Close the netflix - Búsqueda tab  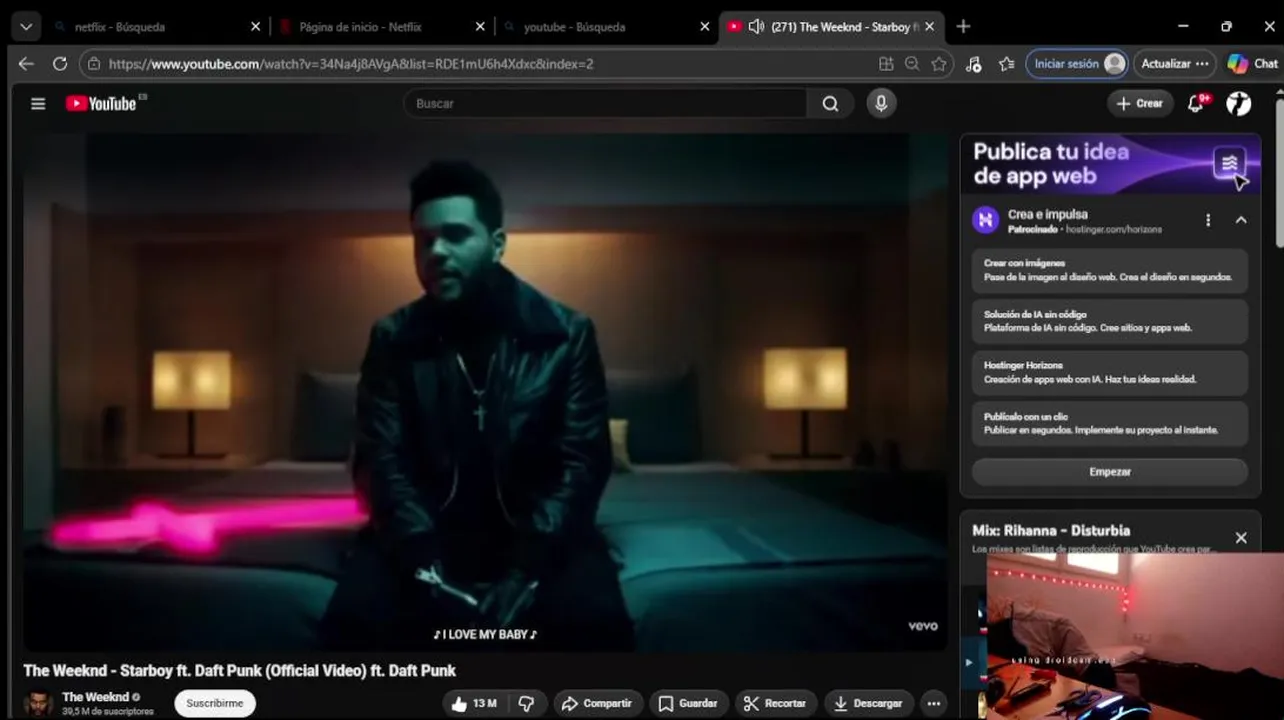[255, 27]
